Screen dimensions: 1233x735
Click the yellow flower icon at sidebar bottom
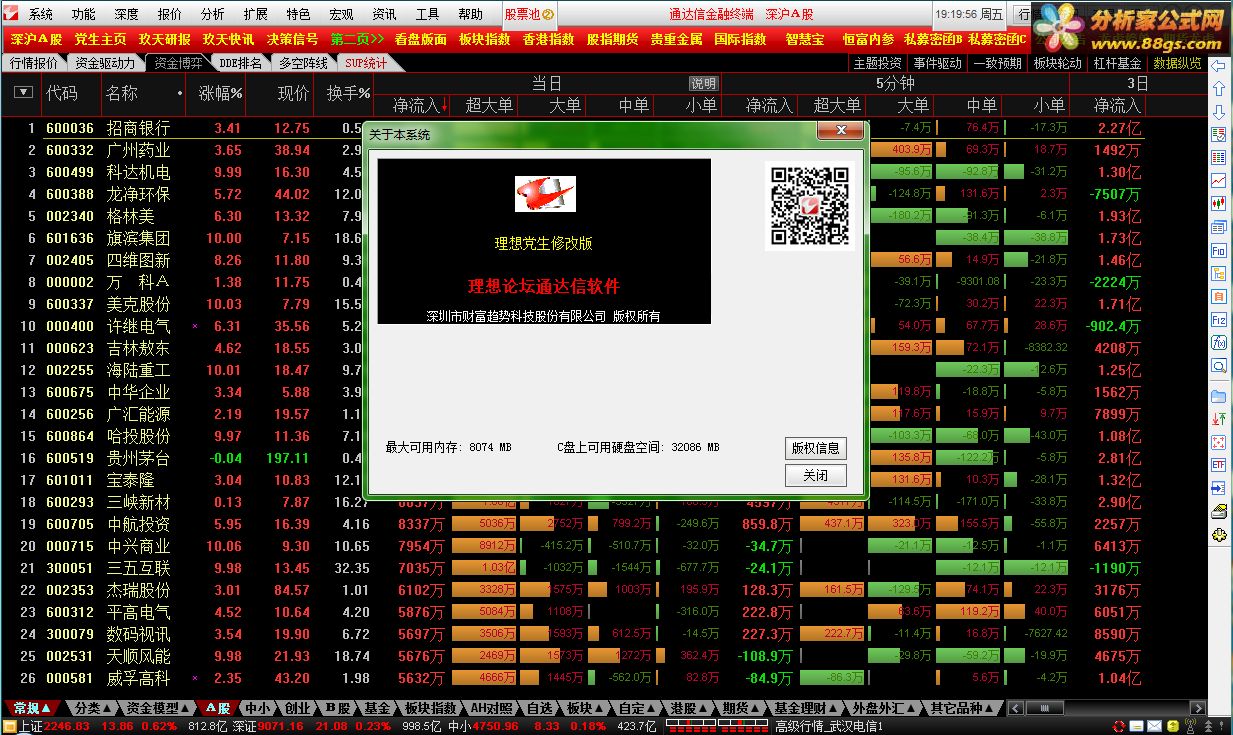tap(1218, 535)
